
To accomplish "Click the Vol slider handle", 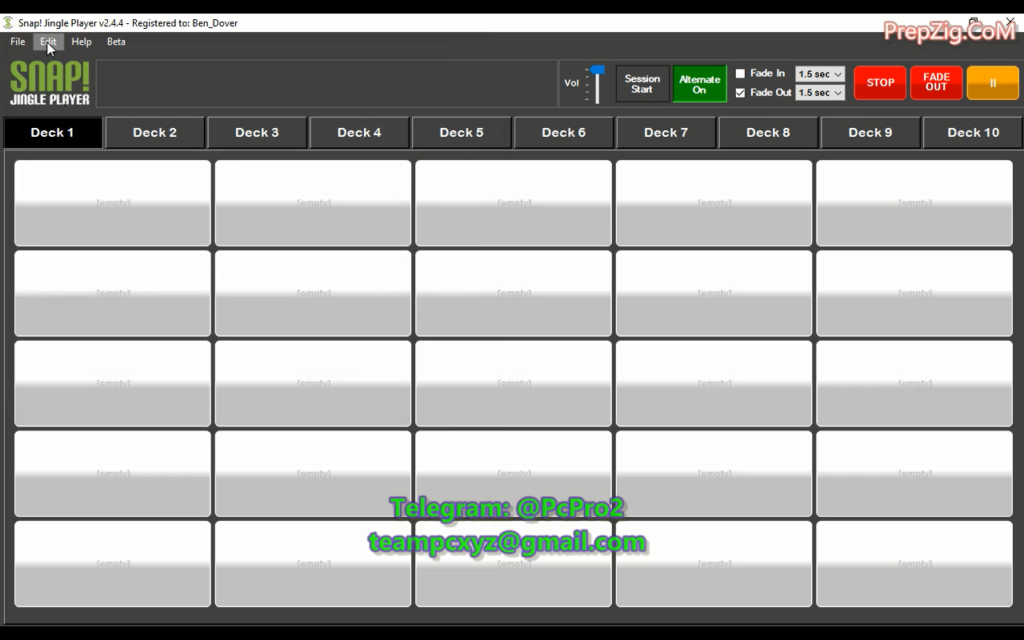I will (x=598, y=70).
